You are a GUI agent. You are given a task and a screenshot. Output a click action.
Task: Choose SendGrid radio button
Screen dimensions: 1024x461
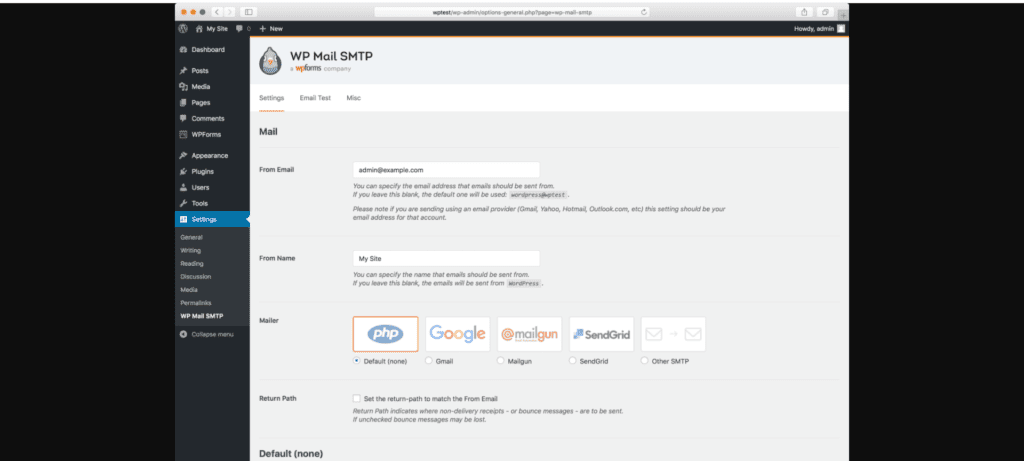coord(573,360)
